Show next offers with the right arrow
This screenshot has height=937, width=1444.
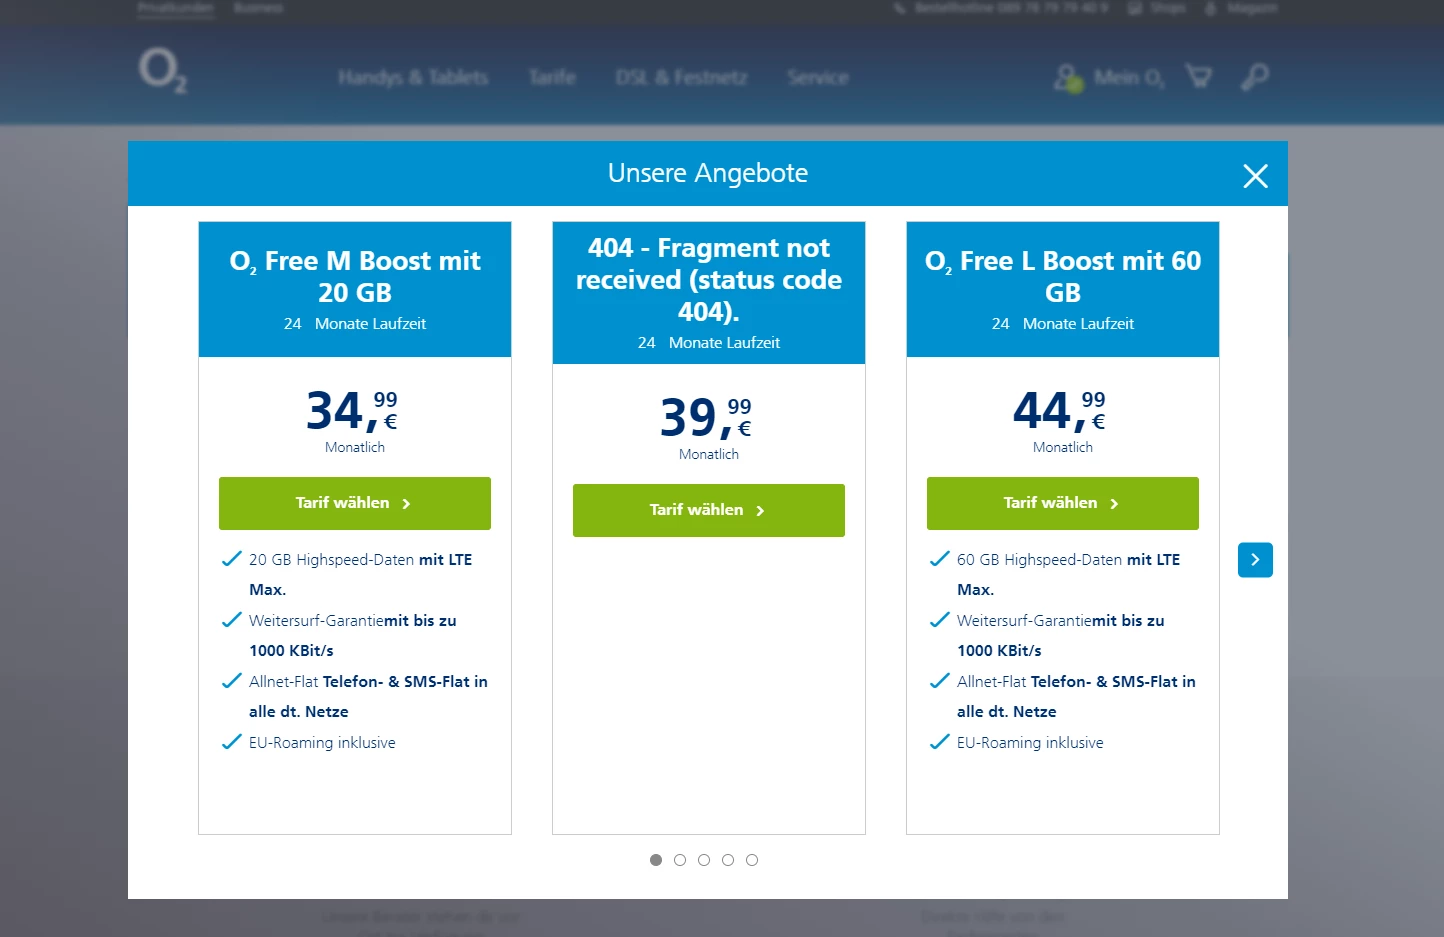pos(1255,560)
